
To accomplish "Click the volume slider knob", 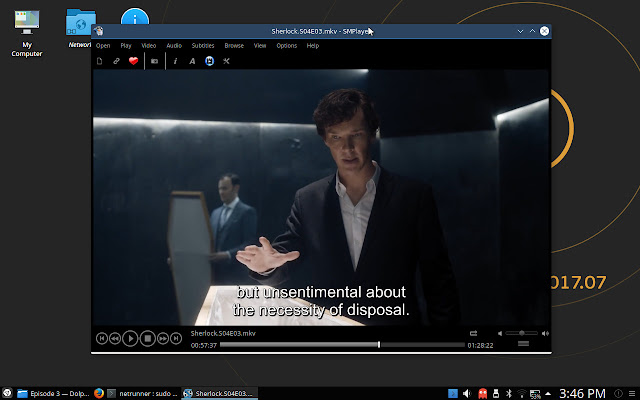I will coord(522,333).
